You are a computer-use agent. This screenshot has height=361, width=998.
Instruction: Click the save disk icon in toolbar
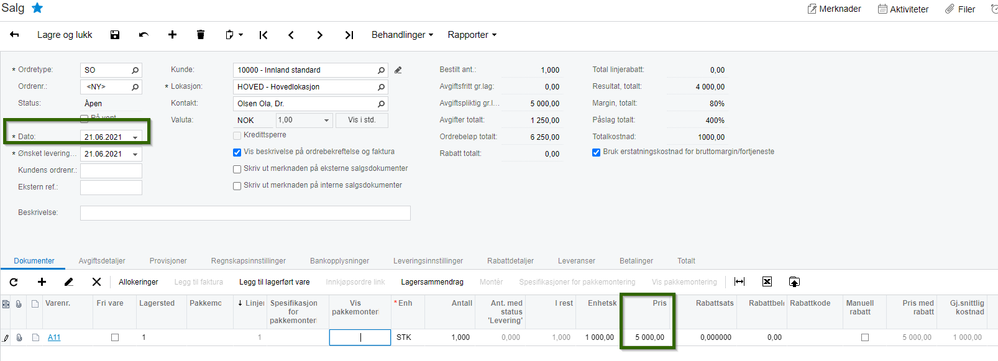tap(115, 35)
